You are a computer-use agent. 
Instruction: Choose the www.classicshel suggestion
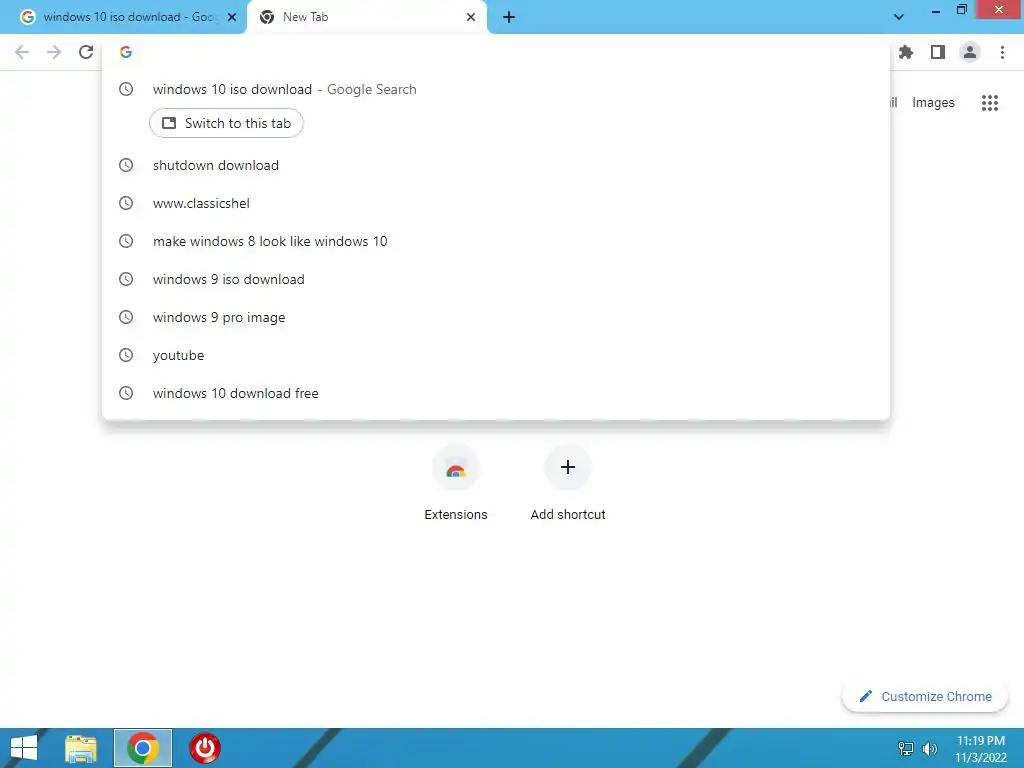point(496,203)
